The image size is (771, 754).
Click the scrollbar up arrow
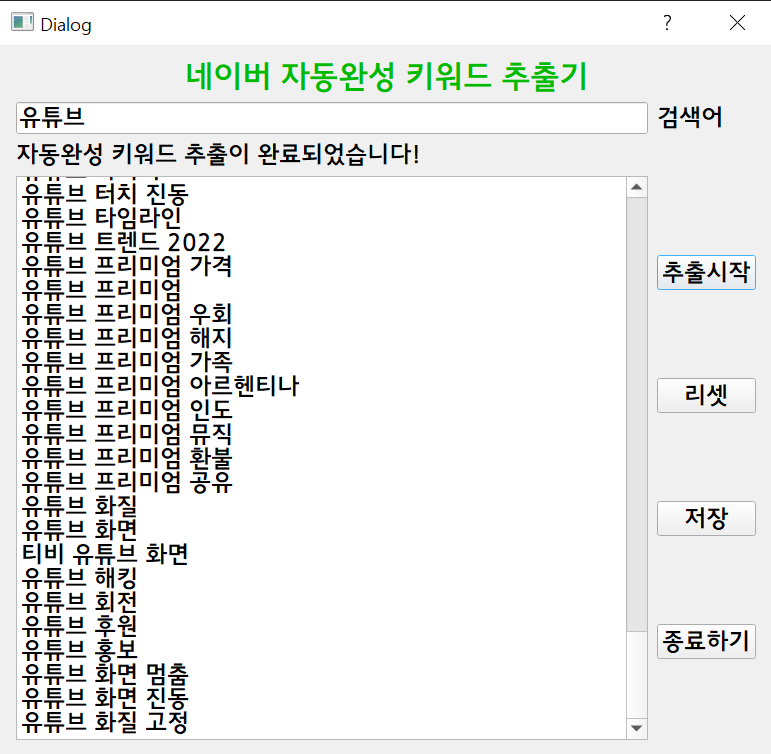pyautogui.click(x=637, y=187)
